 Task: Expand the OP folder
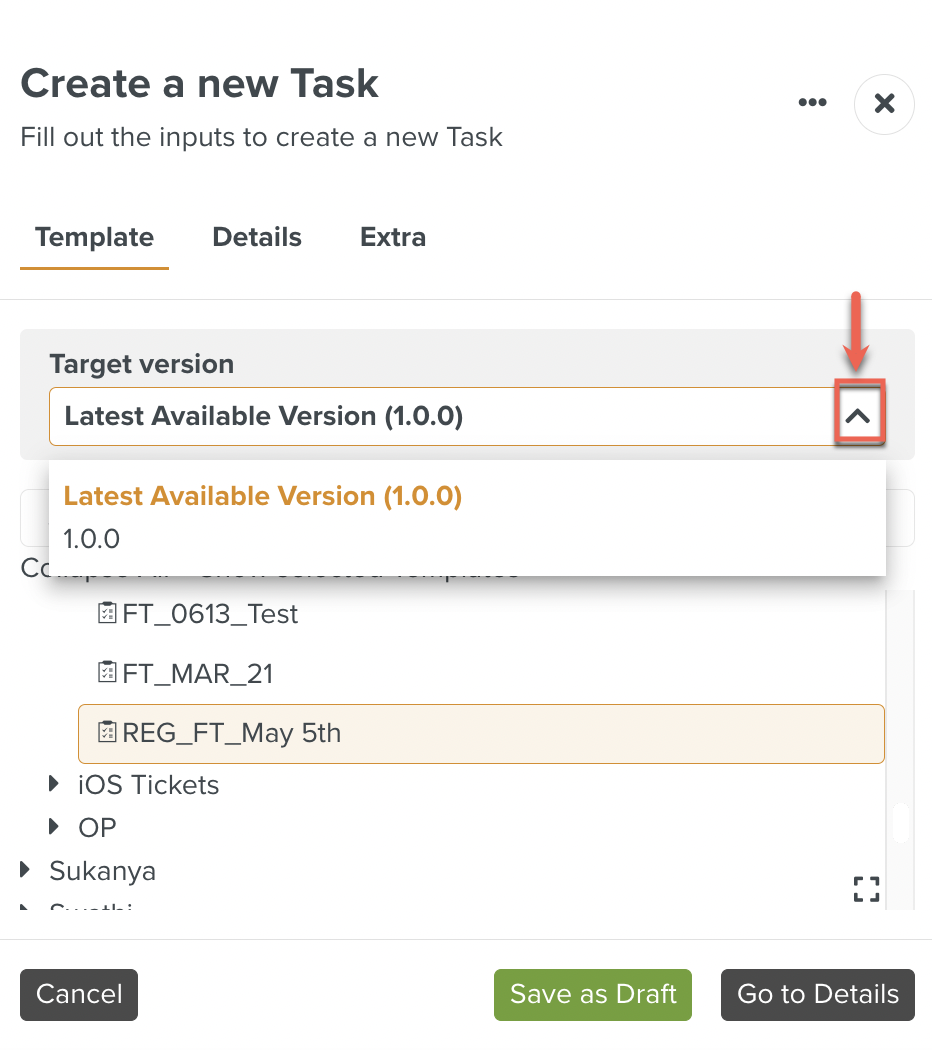(54, 826)
